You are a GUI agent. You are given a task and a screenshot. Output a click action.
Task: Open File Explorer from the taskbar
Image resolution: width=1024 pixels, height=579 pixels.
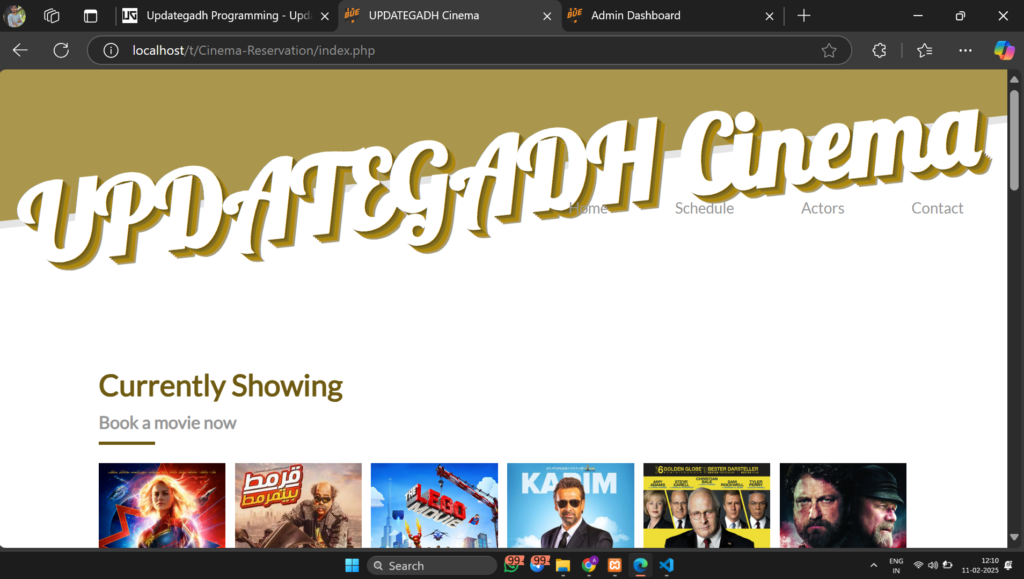tap(563, 565)
